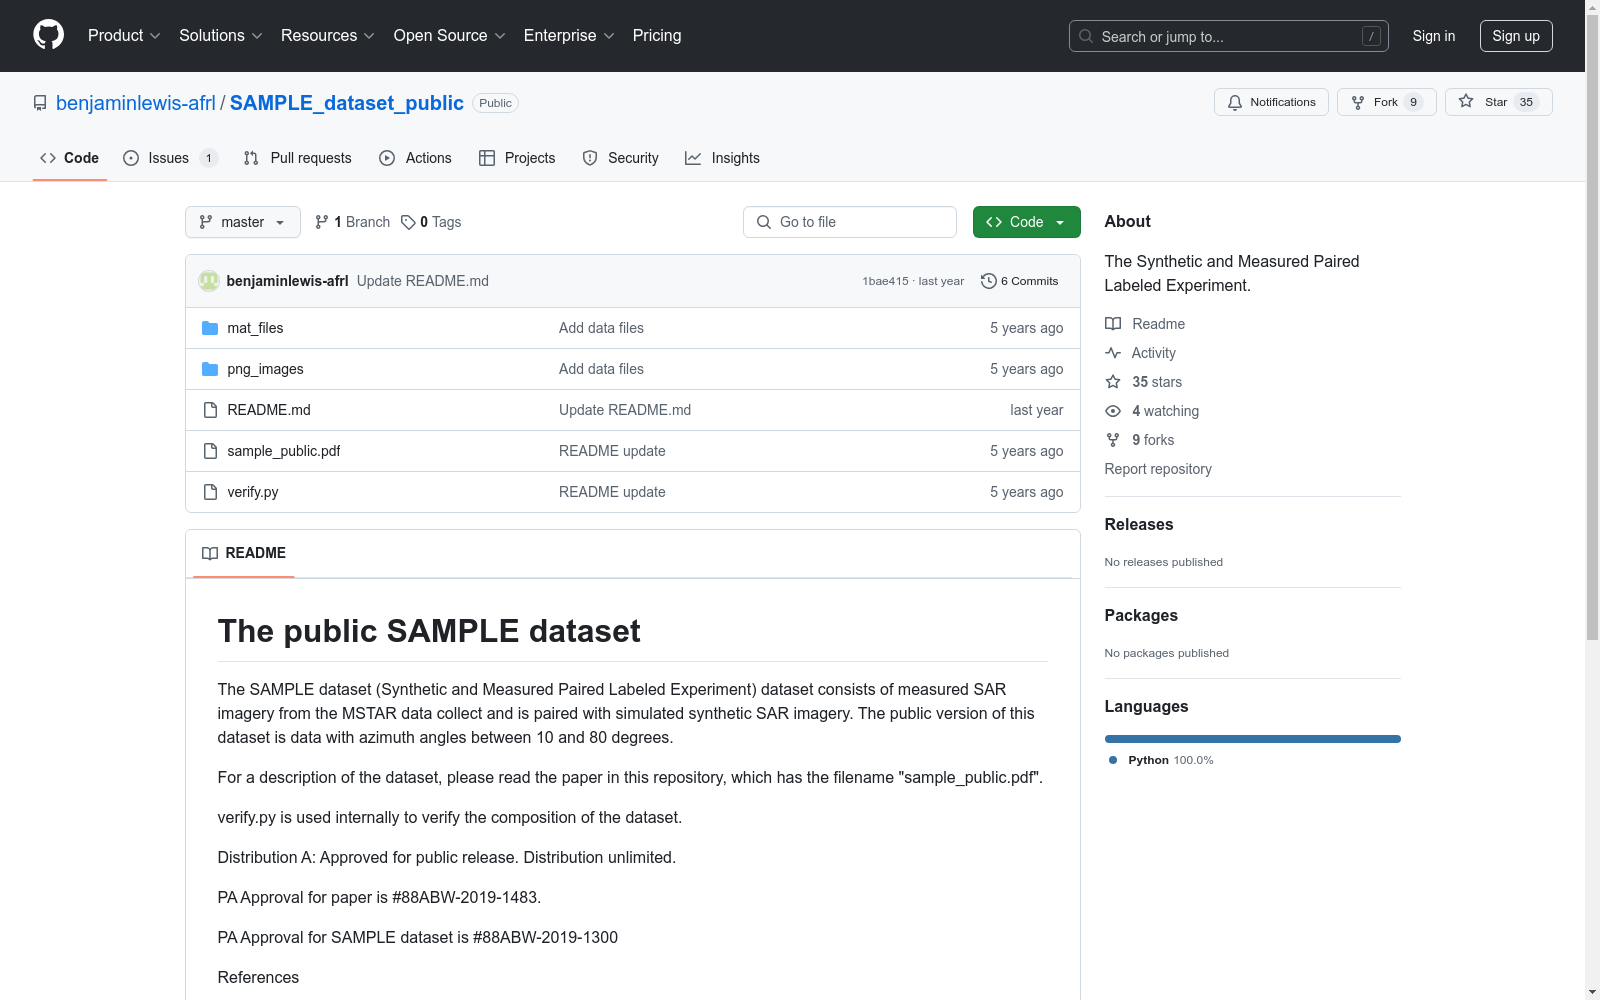This screenshot has height=1000, width=1600.
Task: Click the Sign in link
Action: coord(1434,36)
